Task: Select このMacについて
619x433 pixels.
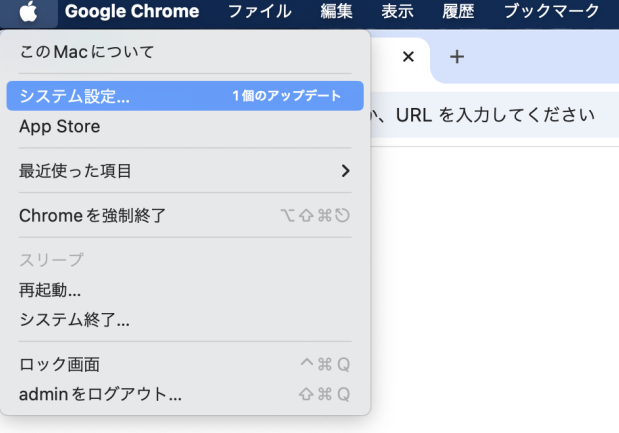Action: tap(185, 52)
